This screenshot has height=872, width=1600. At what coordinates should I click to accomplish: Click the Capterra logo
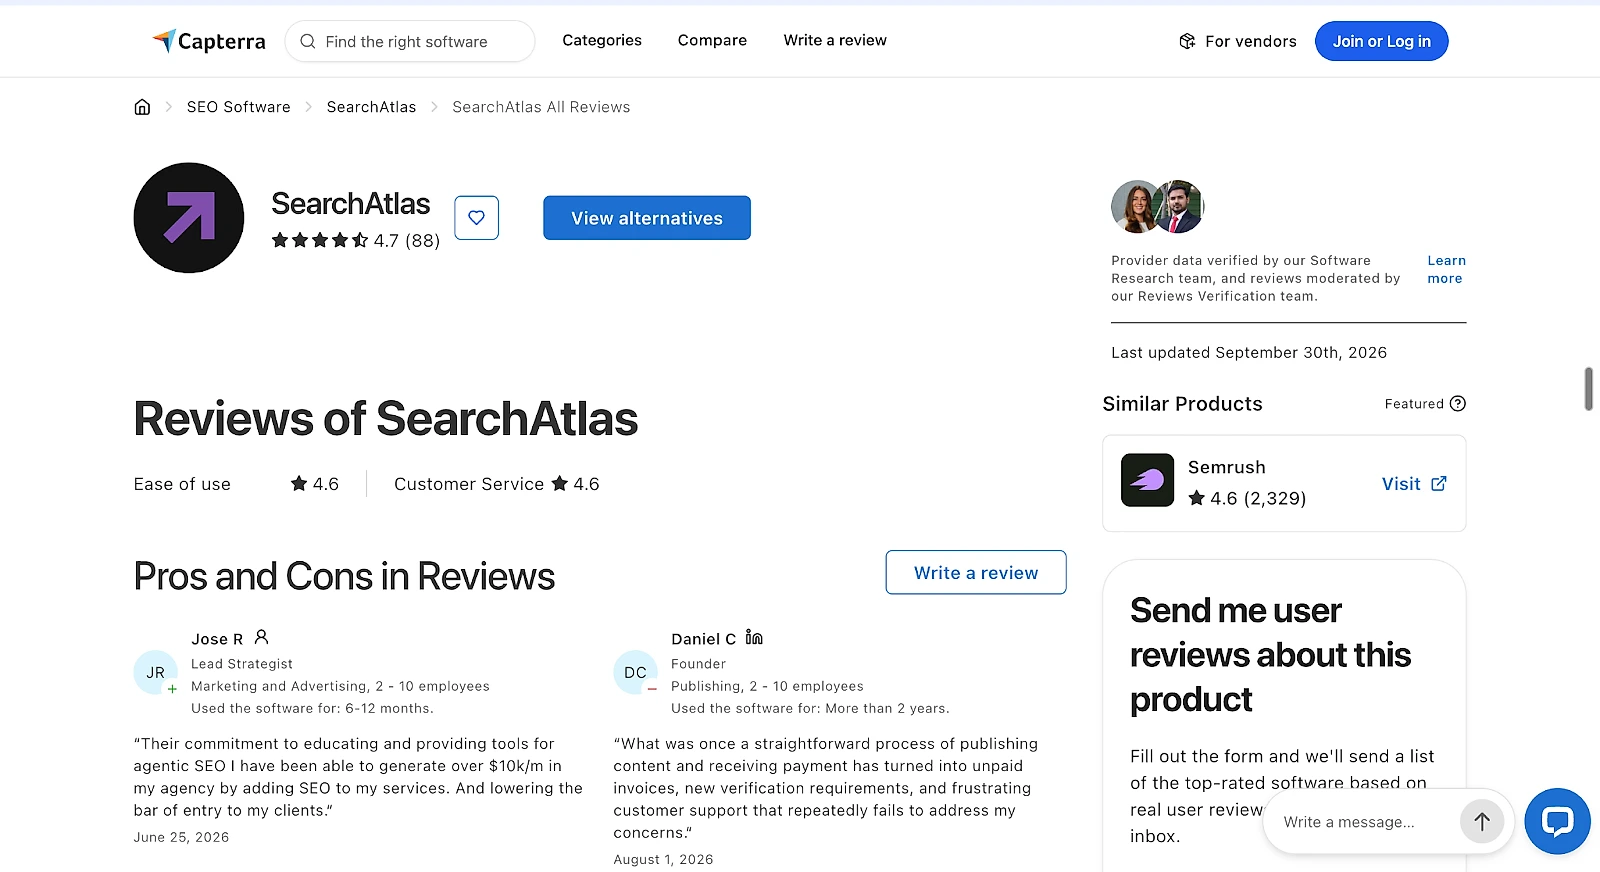click(209, 41)
